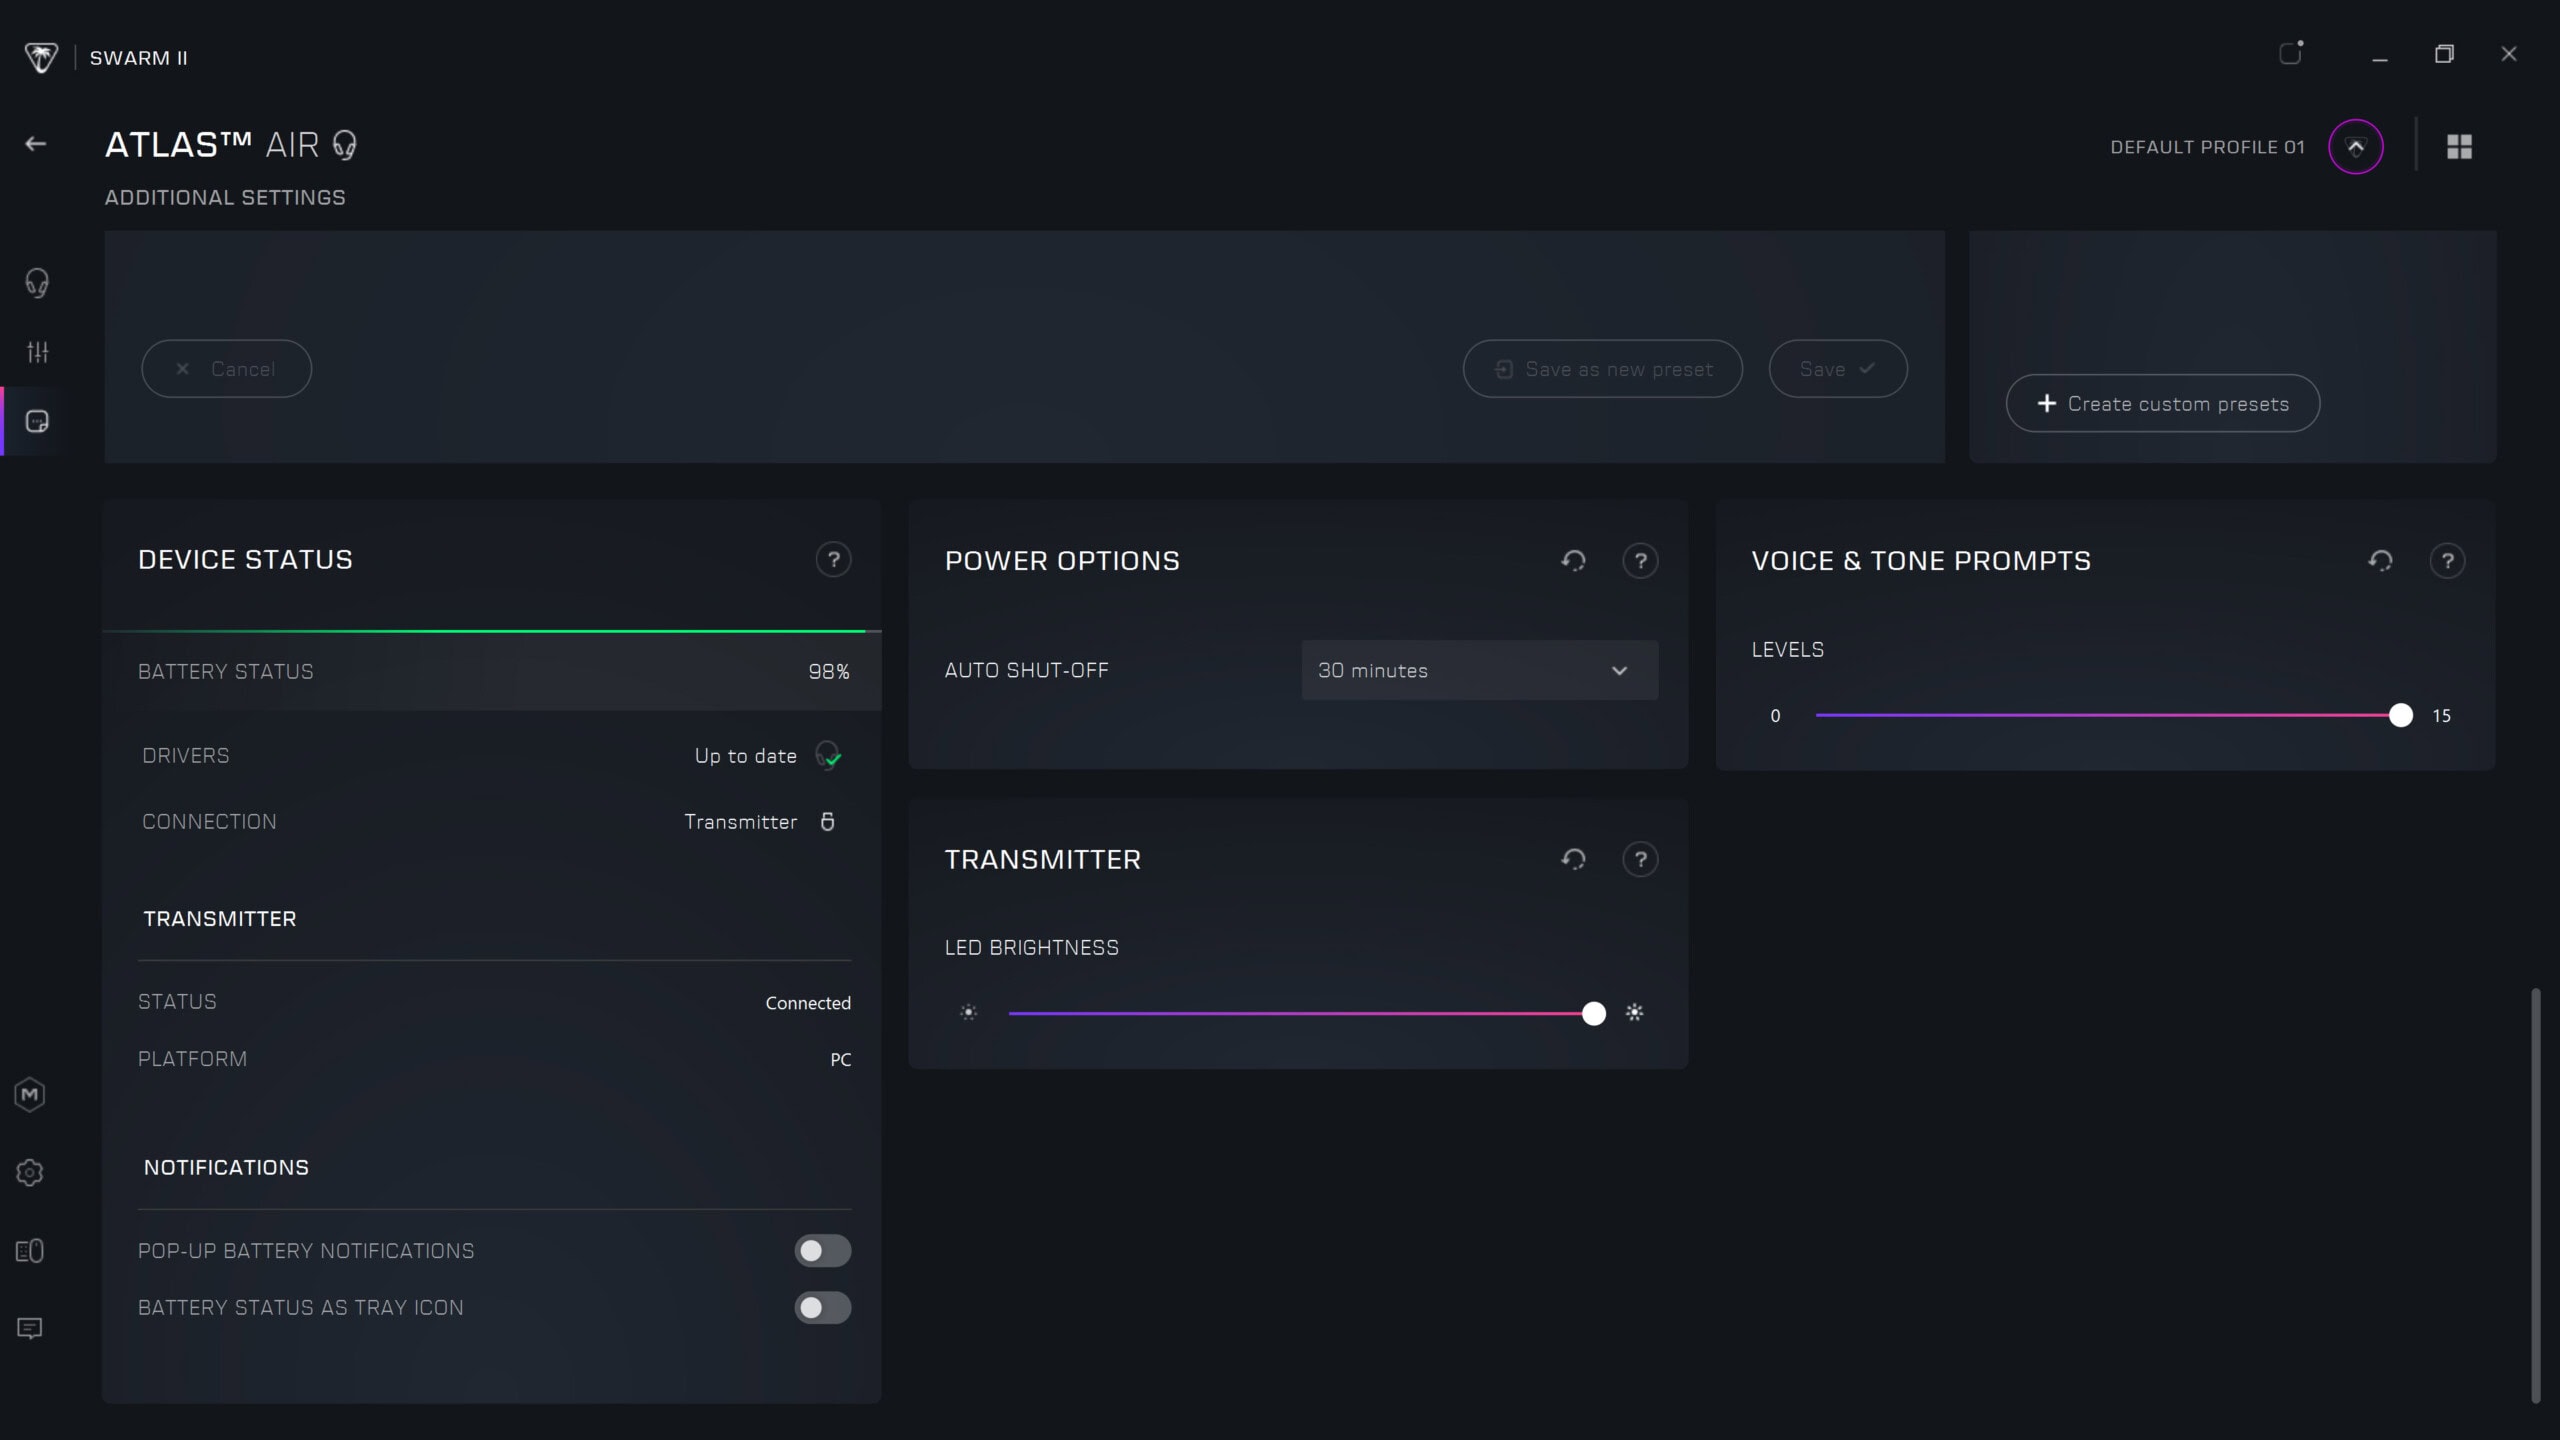Open Device Status help question mark

[x=833, y=560]
